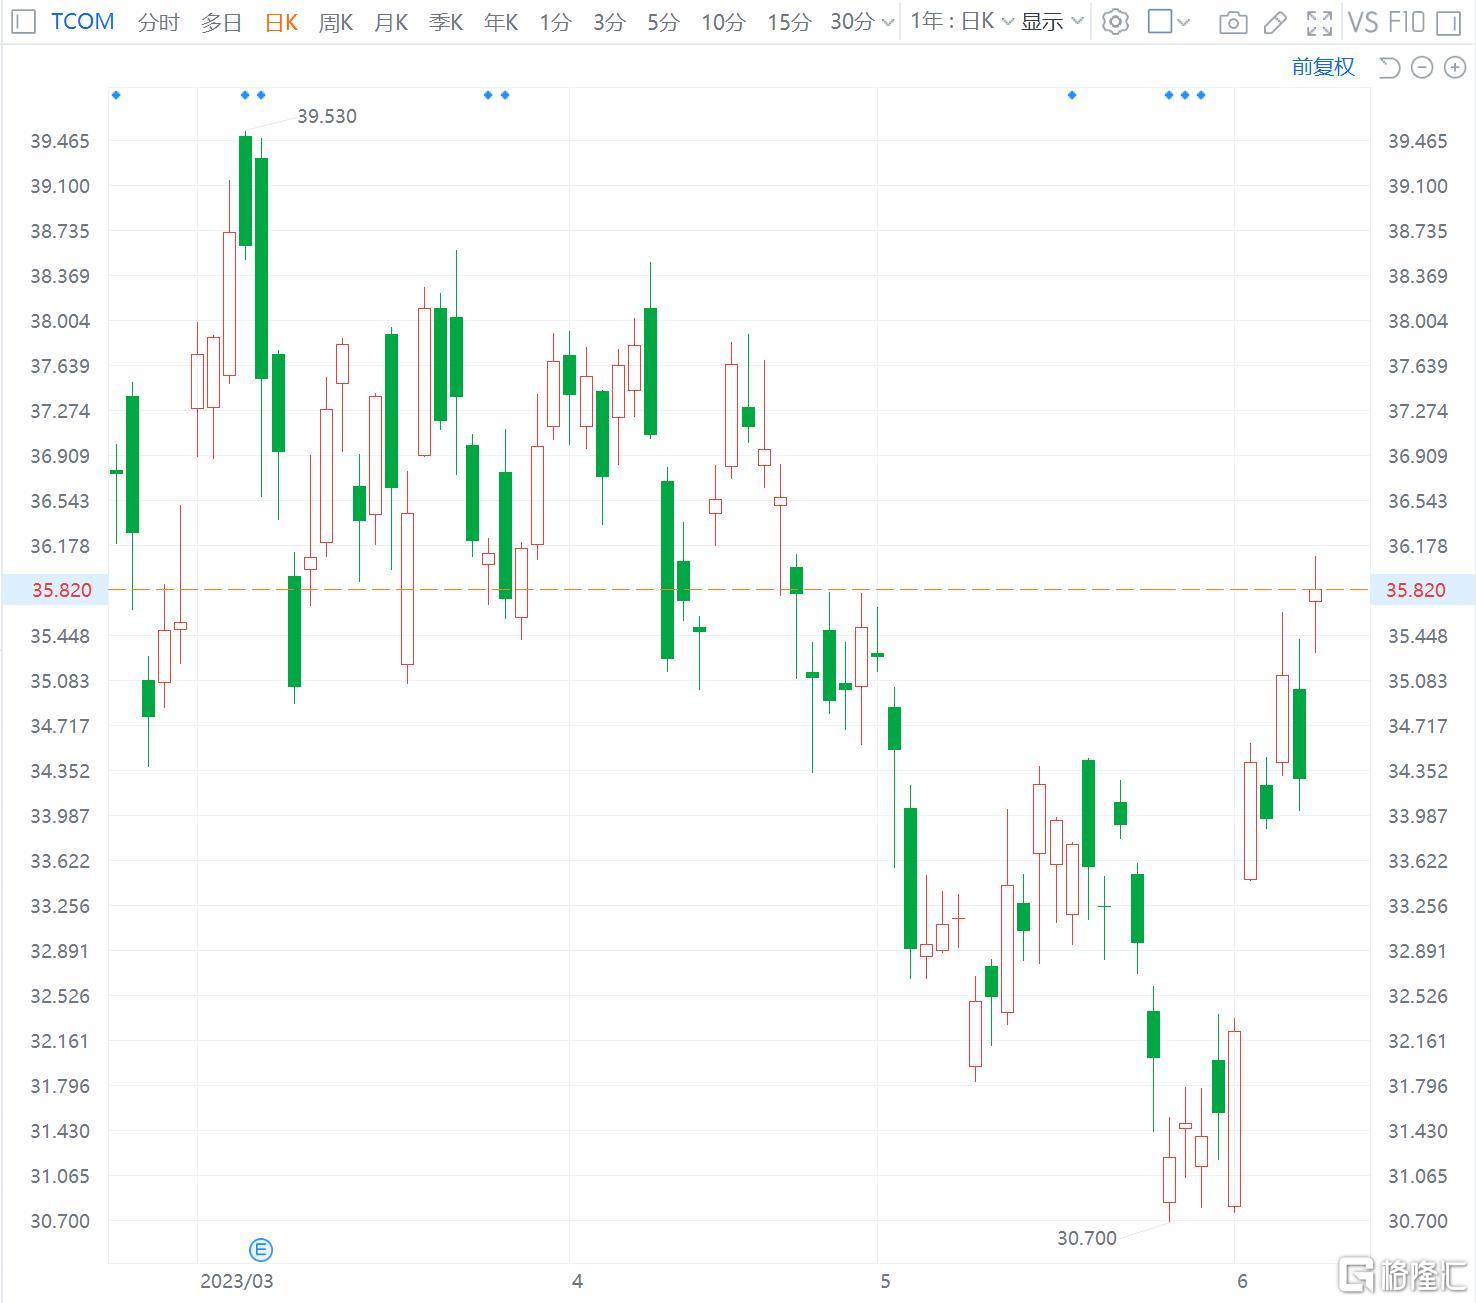This screenshot has height=1303, width=1476.
Task: Click the 39.530 high price label
Action: tap(327, 116)
